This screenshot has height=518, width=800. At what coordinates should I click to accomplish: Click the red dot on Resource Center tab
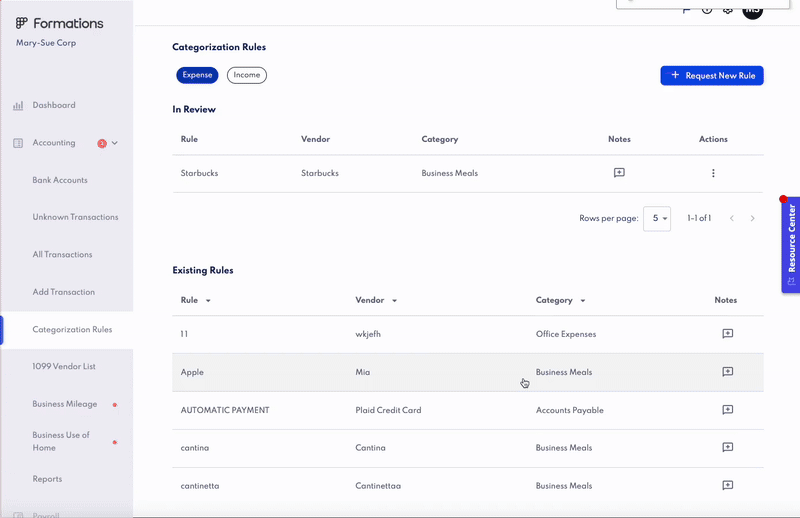point(783,199)
